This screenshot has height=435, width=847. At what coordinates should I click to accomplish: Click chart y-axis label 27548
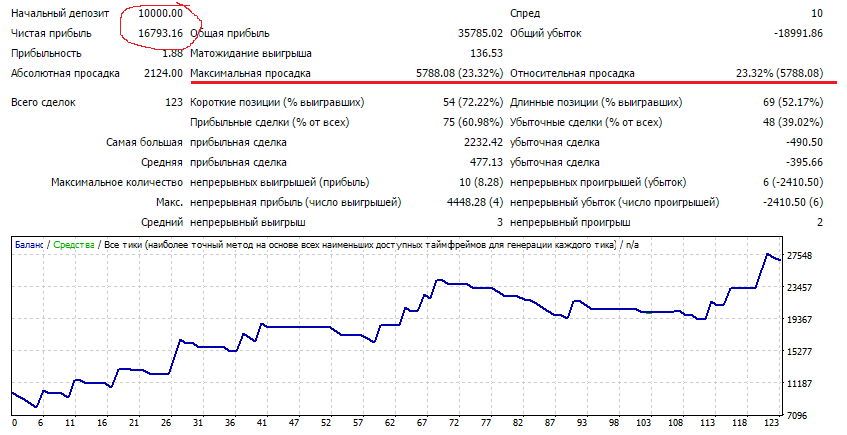(x=800, y=255)
